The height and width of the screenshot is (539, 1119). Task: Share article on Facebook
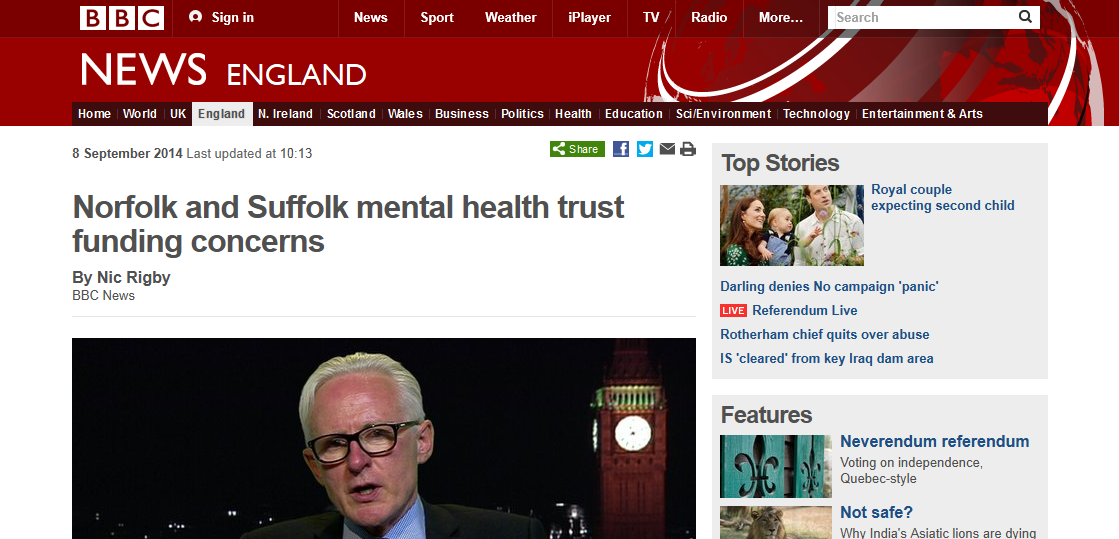pyautogui.click(x=621, y=149)
